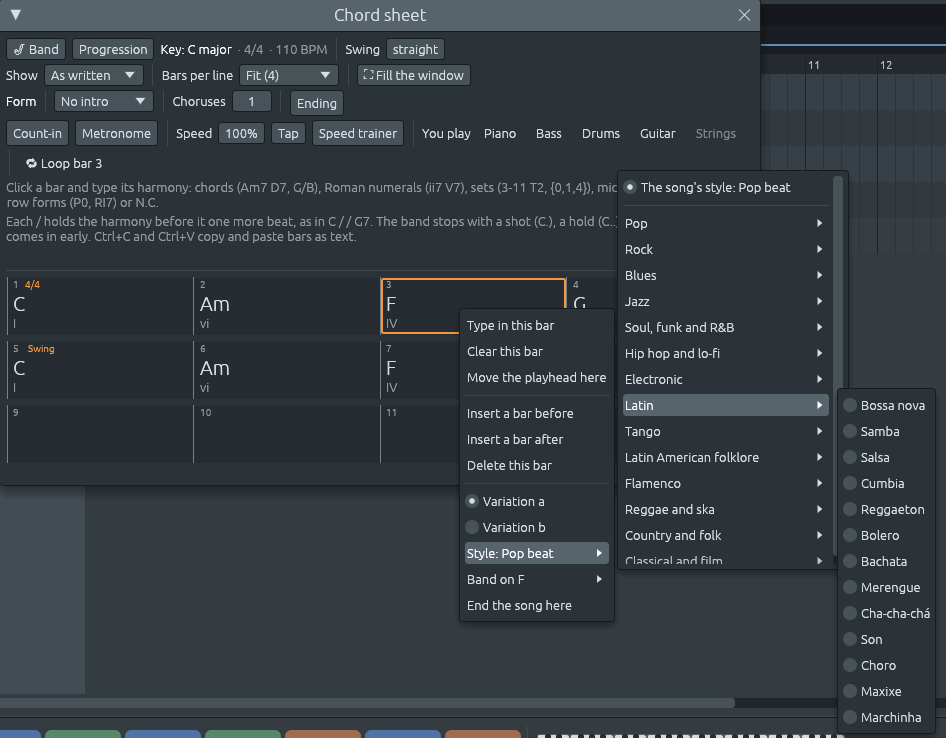Toggle the Ending button

pyautogui.click(x=317, y=103)
